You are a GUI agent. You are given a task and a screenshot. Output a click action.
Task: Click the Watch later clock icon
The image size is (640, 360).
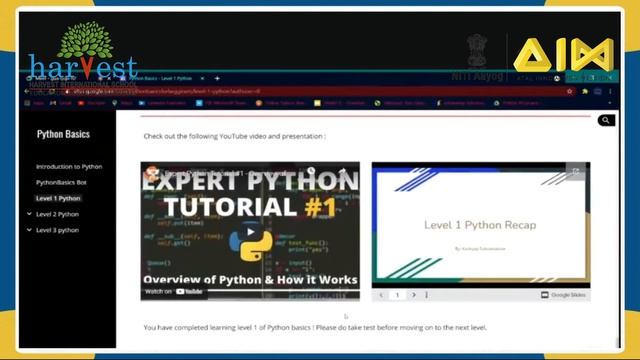pyautogui.click(x=311, y=171)
